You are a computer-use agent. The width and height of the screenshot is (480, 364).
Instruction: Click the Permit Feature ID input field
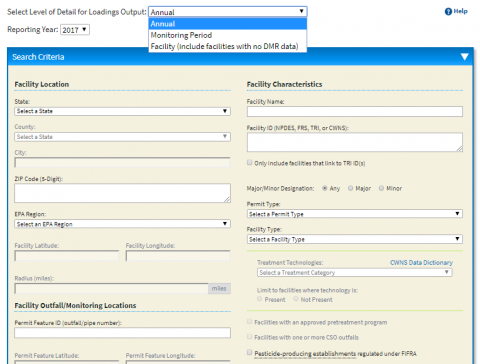point(122,332)
